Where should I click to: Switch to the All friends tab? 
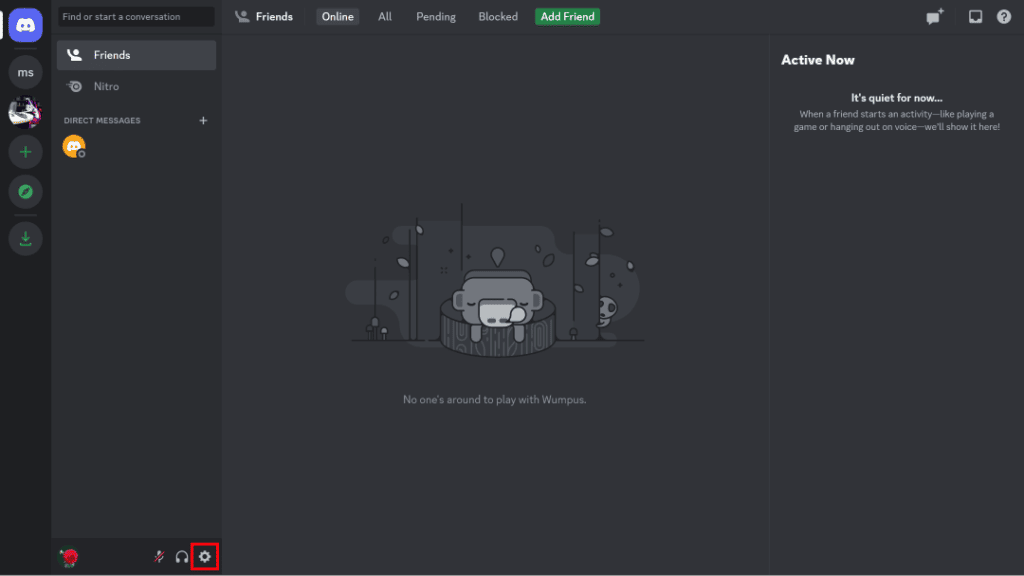click(x=385, y=16)
